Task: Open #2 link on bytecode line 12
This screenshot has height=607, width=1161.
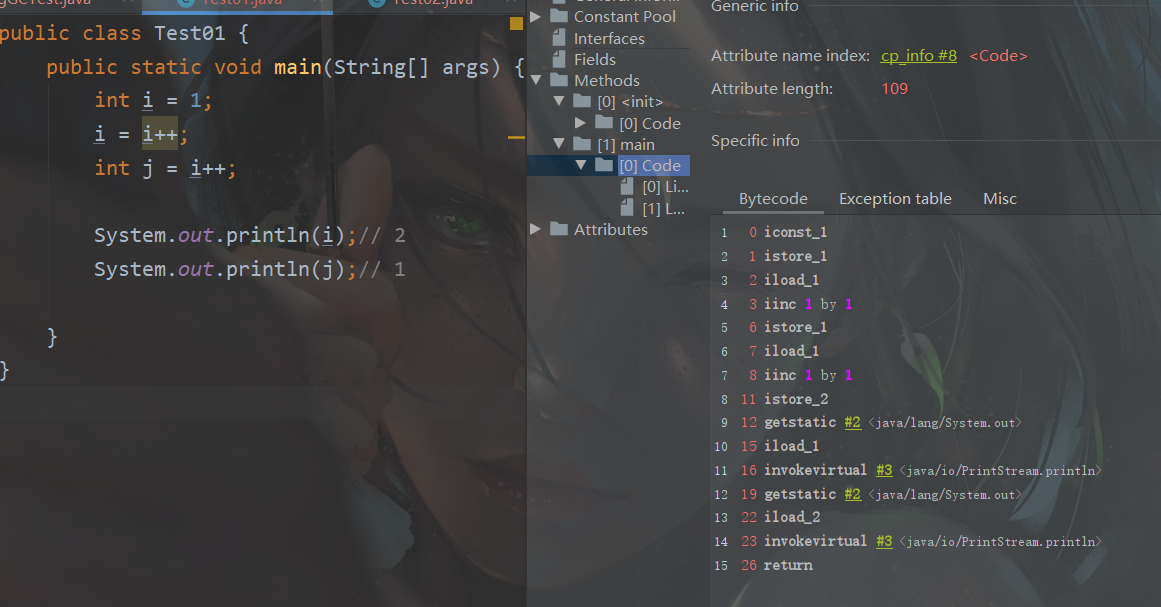Action: point(853,494)
